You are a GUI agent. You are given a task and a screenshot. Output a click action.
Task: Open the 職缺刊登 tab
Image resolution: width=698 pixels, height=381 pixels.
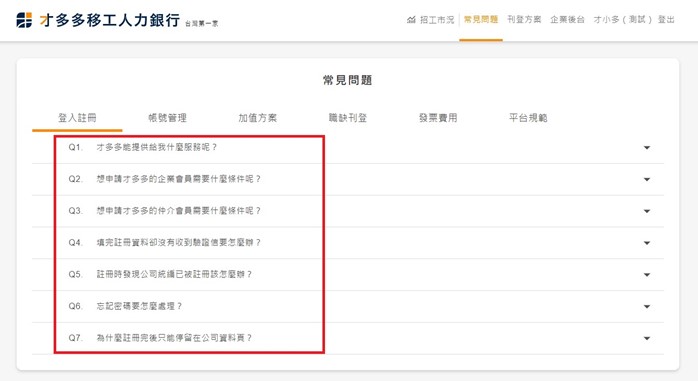point(348,118)
